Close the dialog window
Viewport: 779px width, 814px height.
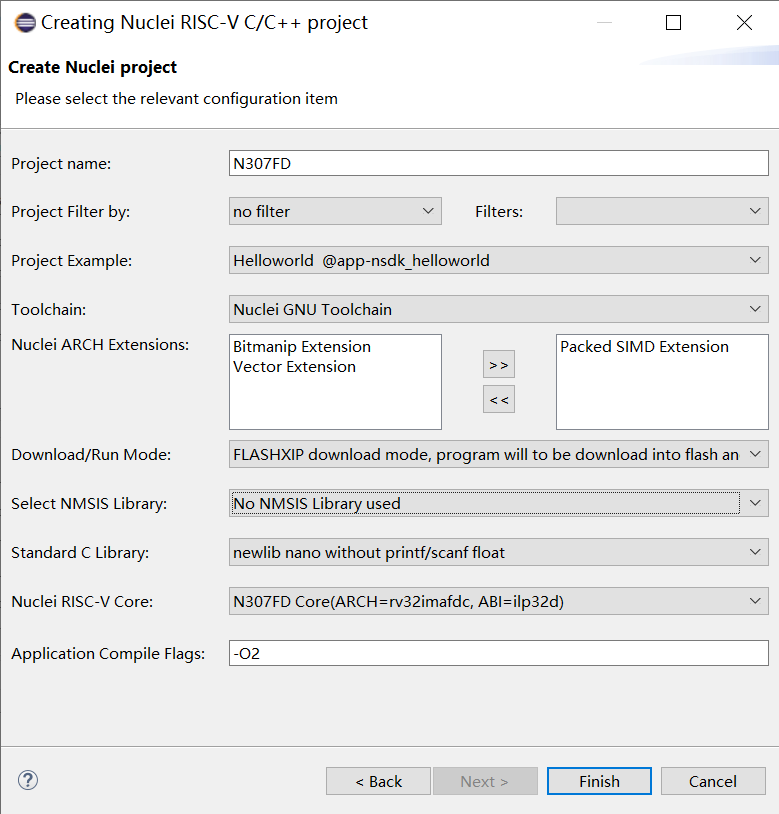[x=744, y=22]
